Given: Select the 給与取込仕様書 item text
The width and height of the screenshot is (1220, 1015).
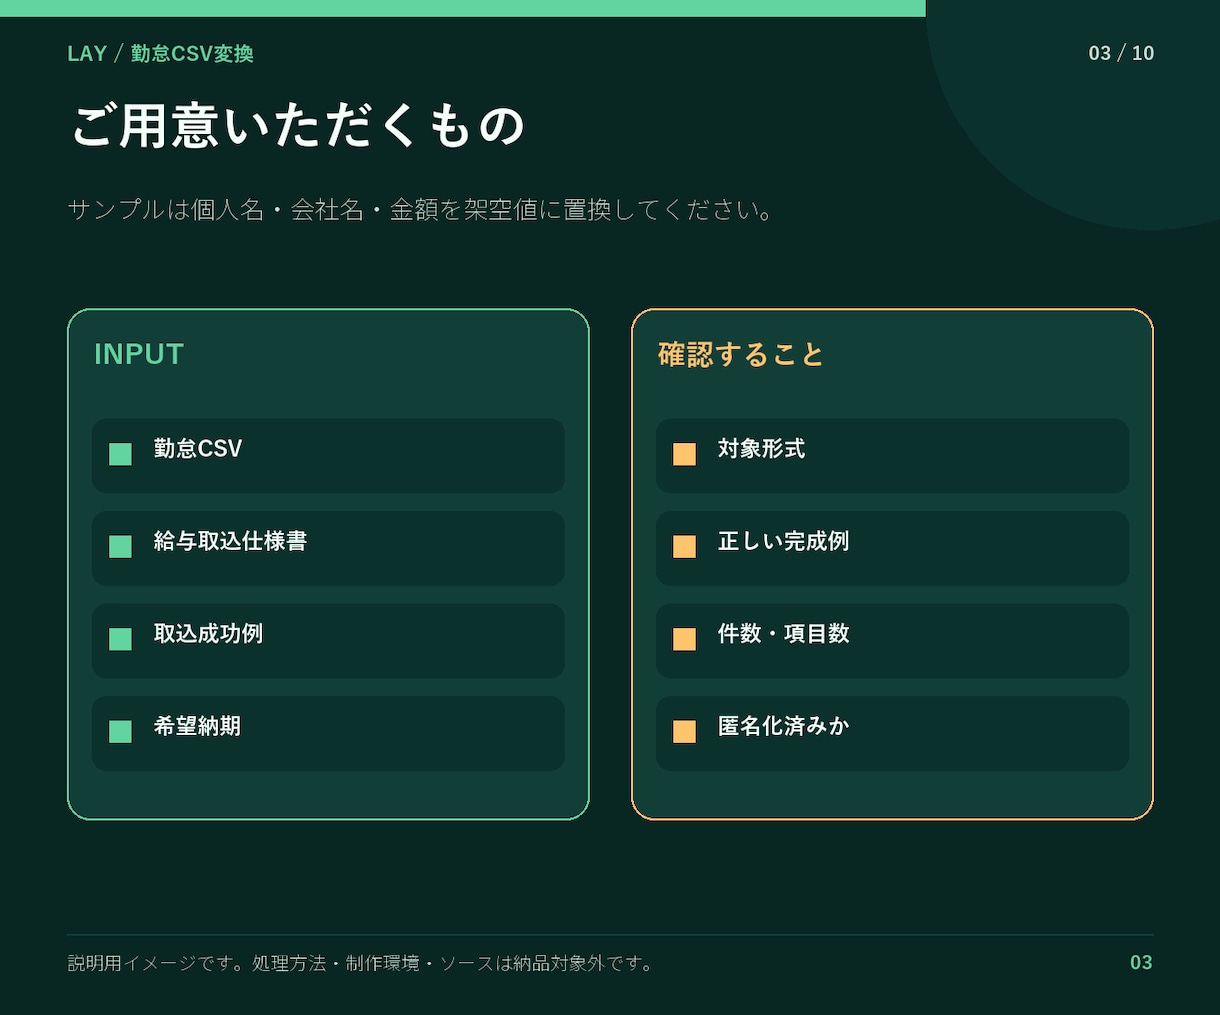Looking at the screenshot, I should point(230,541).
